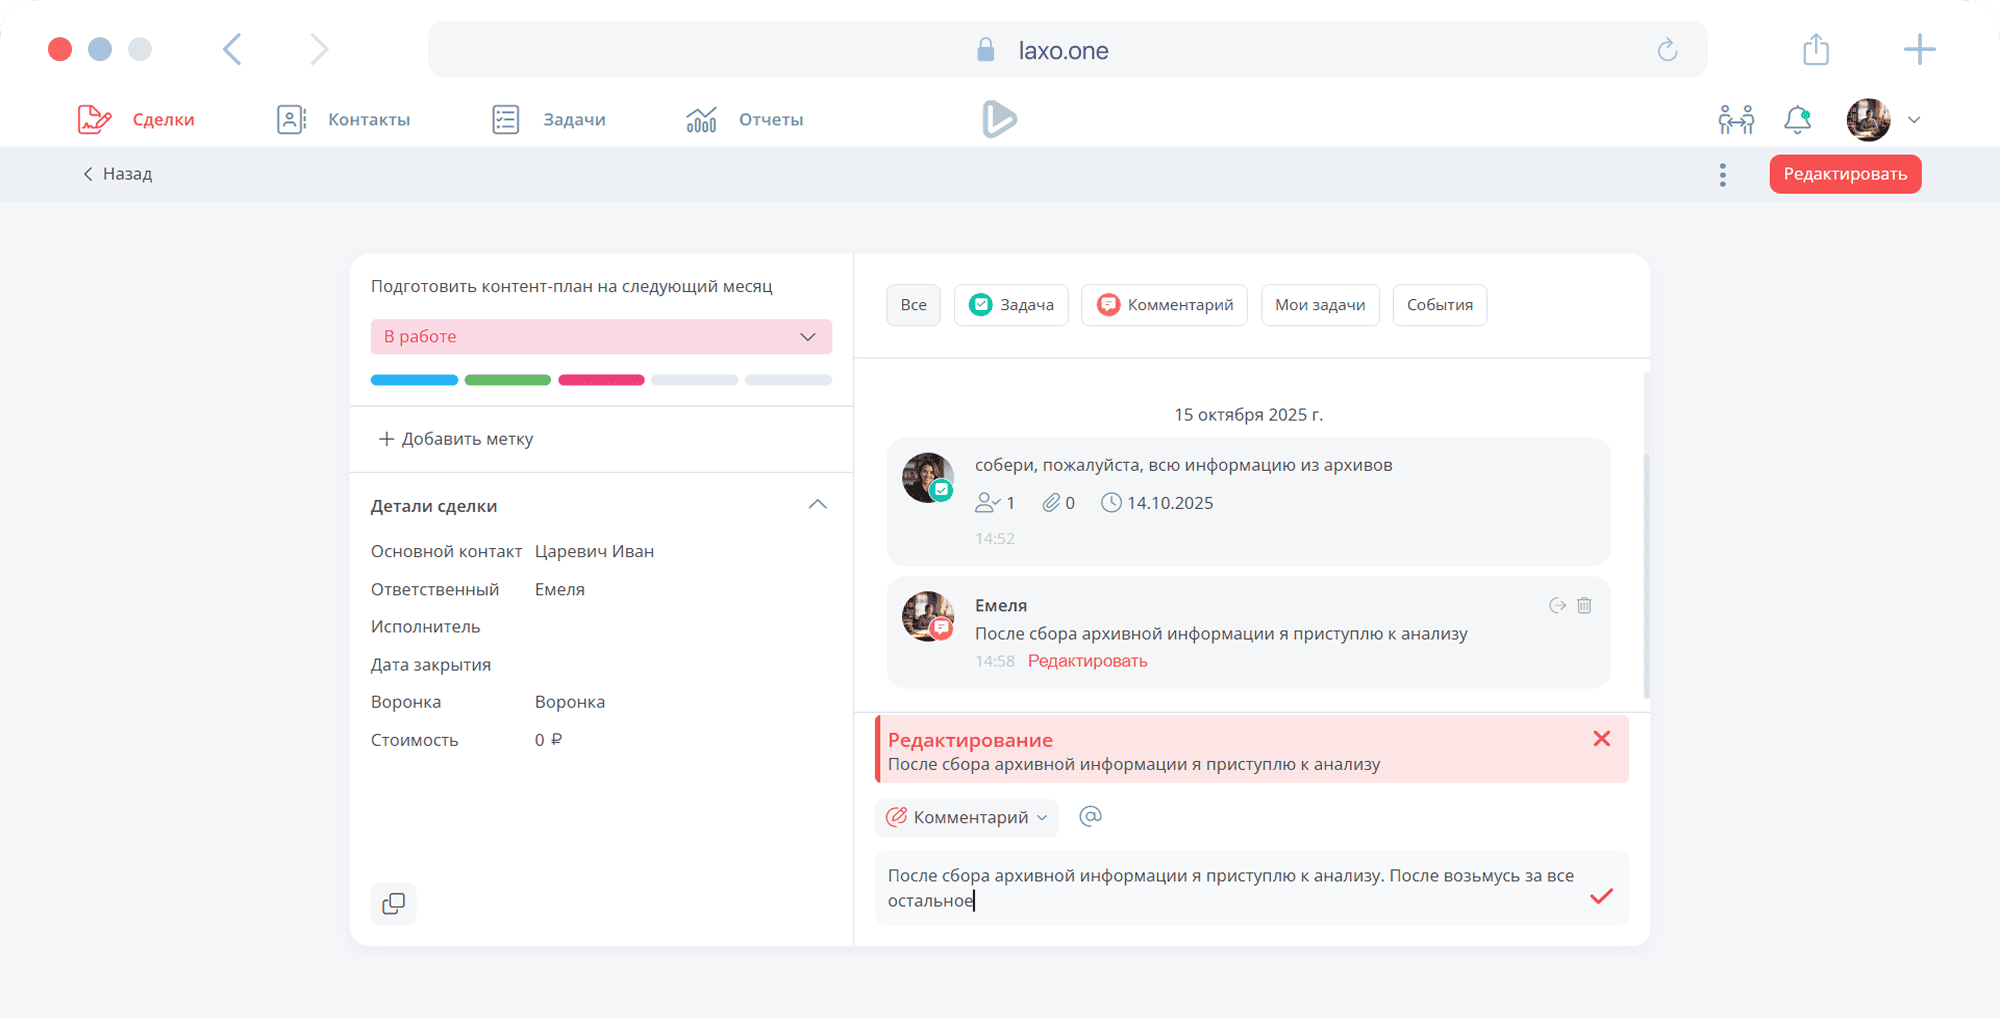Click the pink third stage progress segment
Image resolution: width=2000 pixels, height=1018 pixels.
click(601, 380)
